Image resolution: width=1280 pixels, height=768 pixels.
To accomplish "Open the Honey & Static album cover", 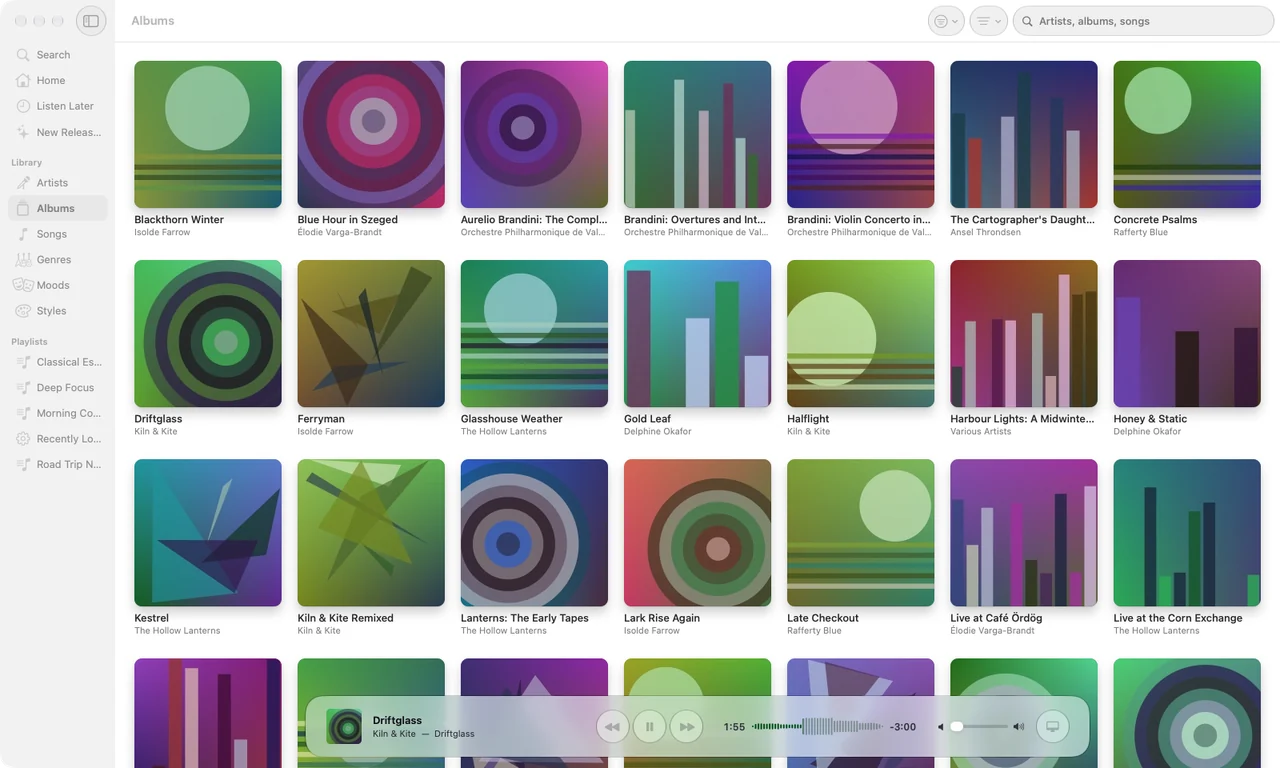I will (1187, 333).
